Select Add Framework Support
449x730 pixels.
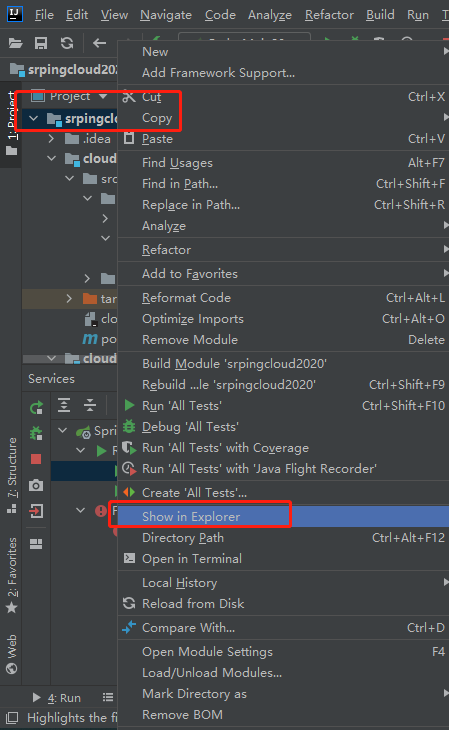(x=283, y=73)
